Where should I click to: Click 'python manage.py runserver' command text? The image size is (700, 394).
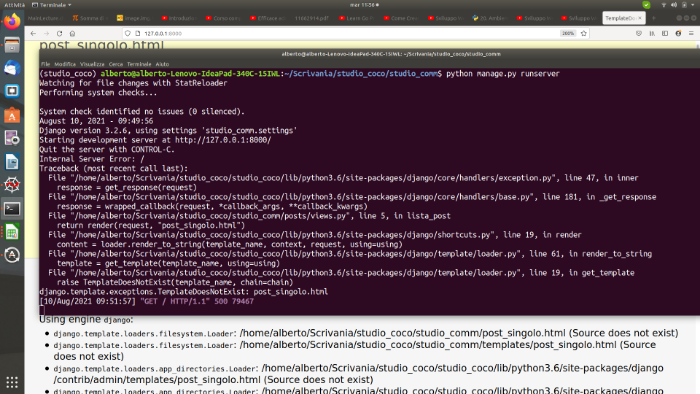click(503, 74)
